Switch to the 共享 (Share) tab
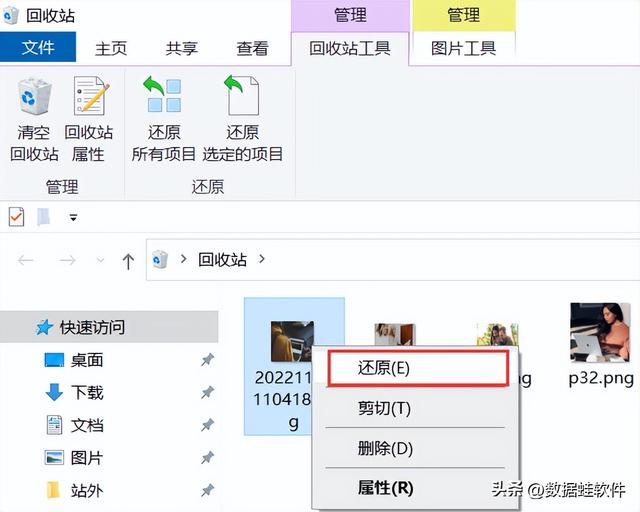The height and width of the screenshot is (512, 640). 182,48
